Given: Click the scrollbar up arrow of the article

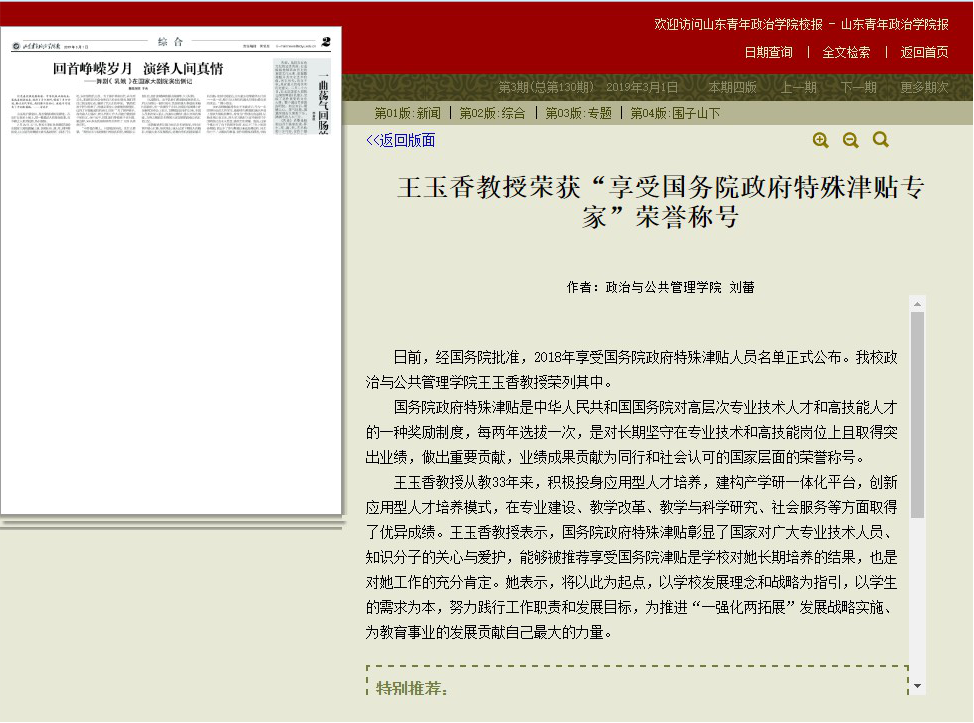Looking at the screenshot, I should tap(917, 304).
